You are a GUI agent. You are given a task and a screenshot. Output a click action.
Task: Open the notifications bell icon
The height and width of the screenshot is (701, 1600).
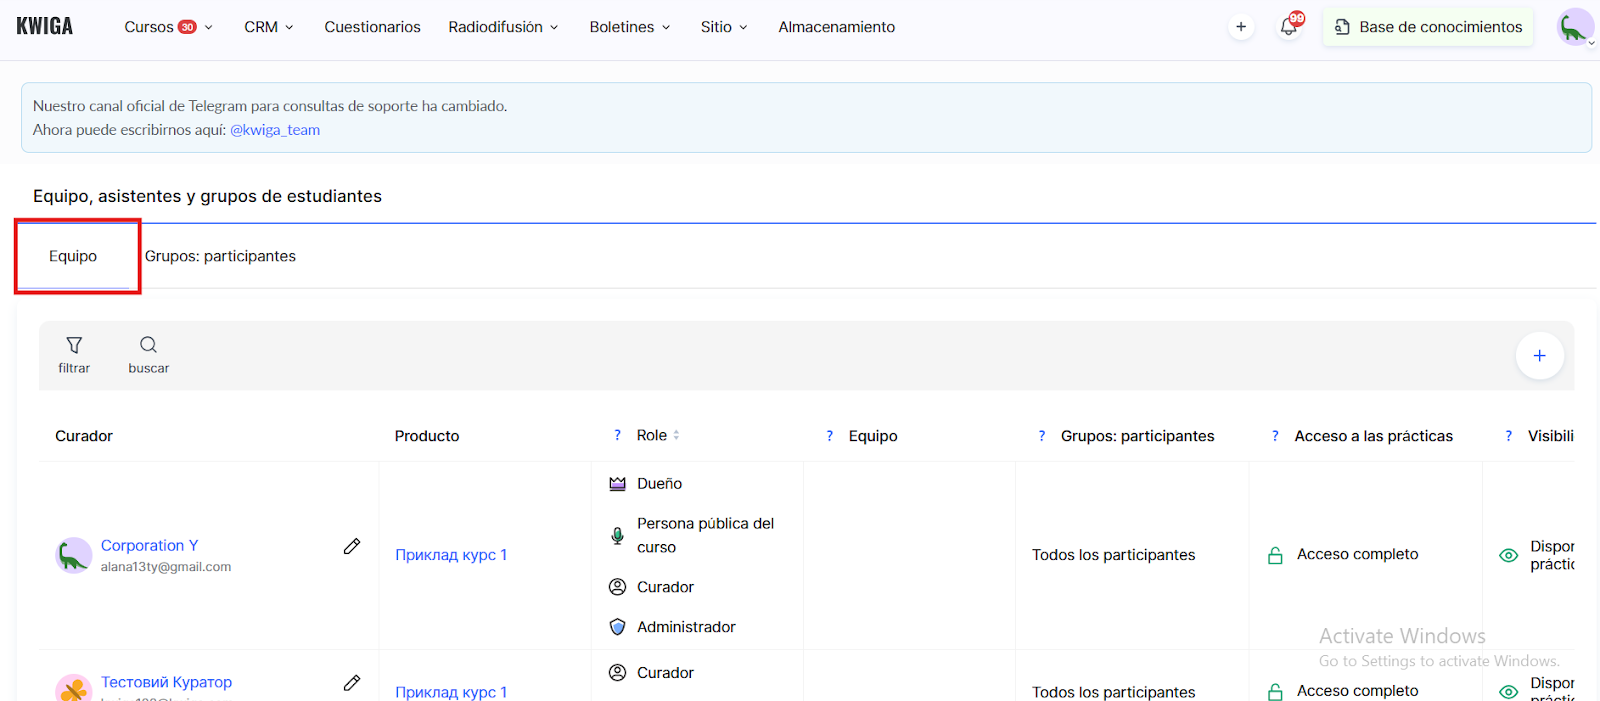tap(1289, 27)
